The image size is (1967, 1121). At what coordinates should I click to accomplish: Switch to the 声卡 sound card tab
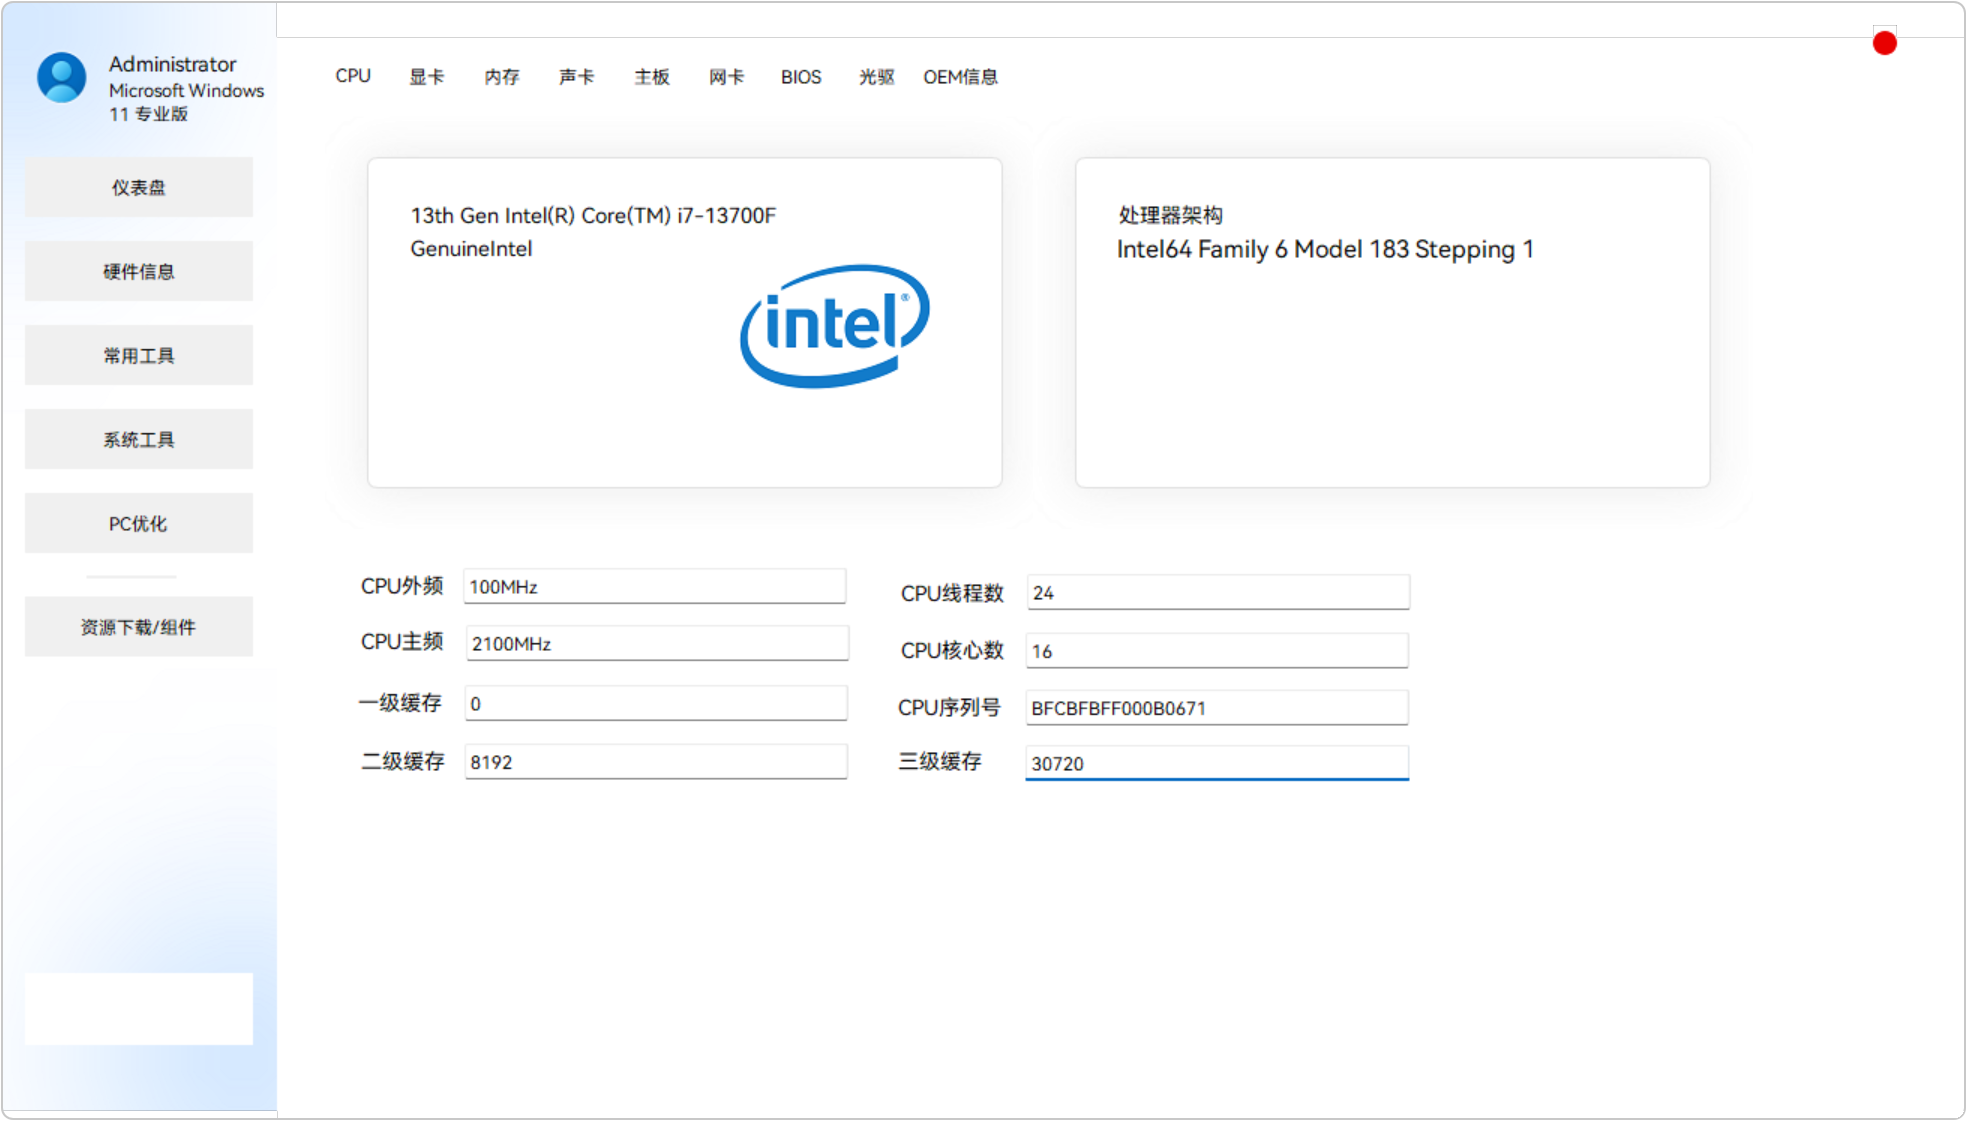pyautogui.click(x=576, y=77)
